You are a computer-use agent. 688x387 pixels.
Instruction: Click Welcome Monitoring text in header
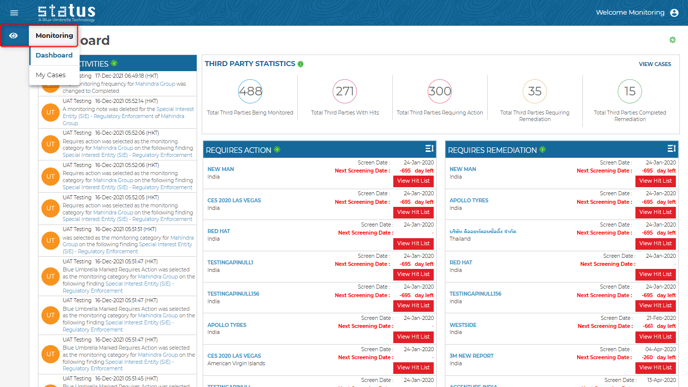pos(630,13)
